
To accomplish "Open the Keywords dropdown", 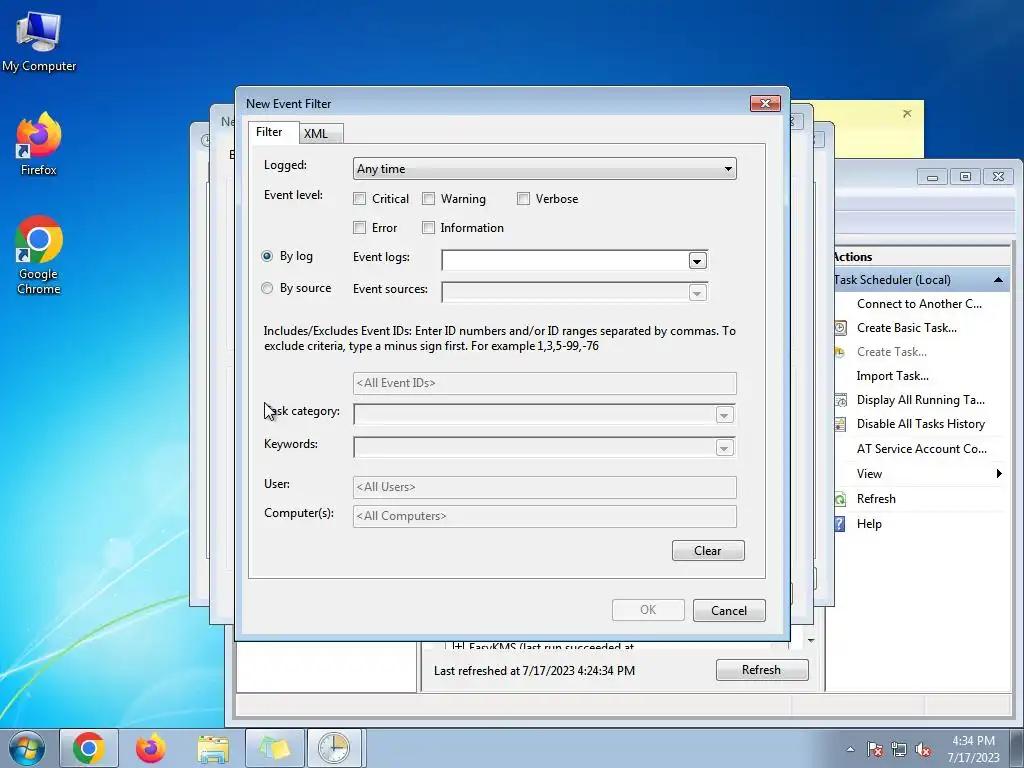I will 724,447.
